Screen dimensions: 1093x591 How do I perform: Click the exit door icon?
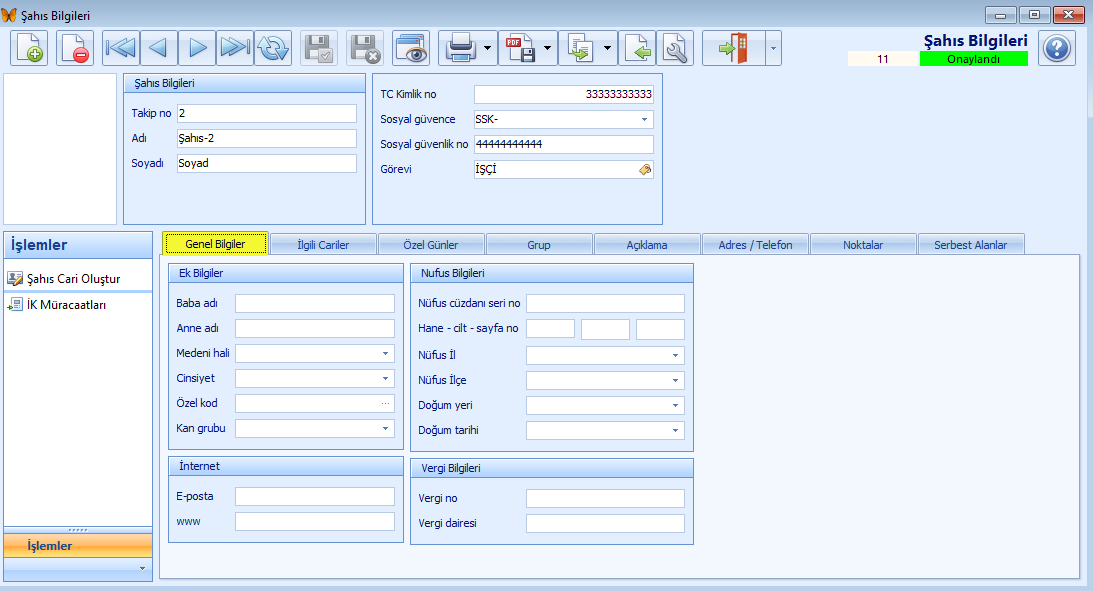[x=733, y=48]
